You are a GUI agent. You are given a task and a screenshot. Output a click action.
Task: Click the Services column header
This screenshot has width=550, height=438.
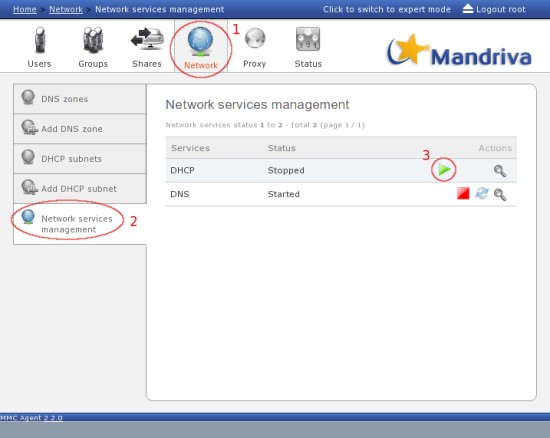click(190, 148)
